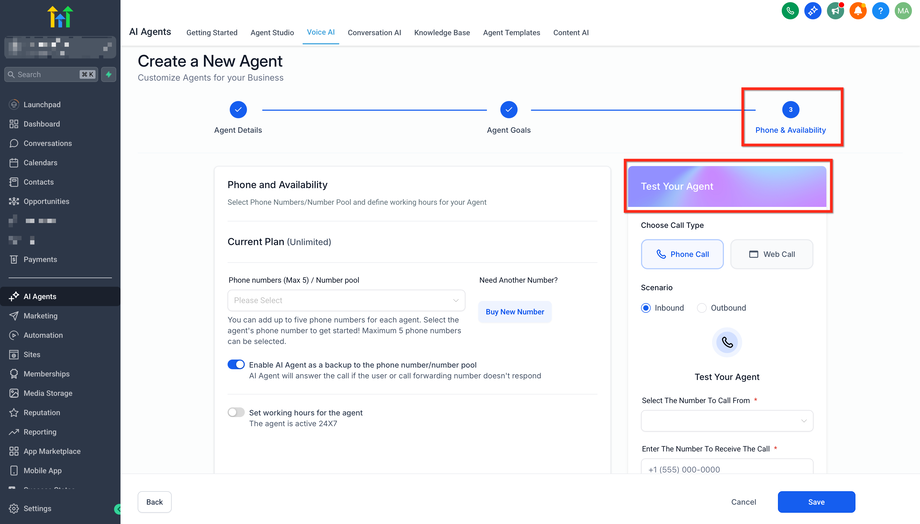Image resolution: width=920 pixels, height=524 pixels.
Task: Click the Sites sidebar icon
Action: coord(14,354)
